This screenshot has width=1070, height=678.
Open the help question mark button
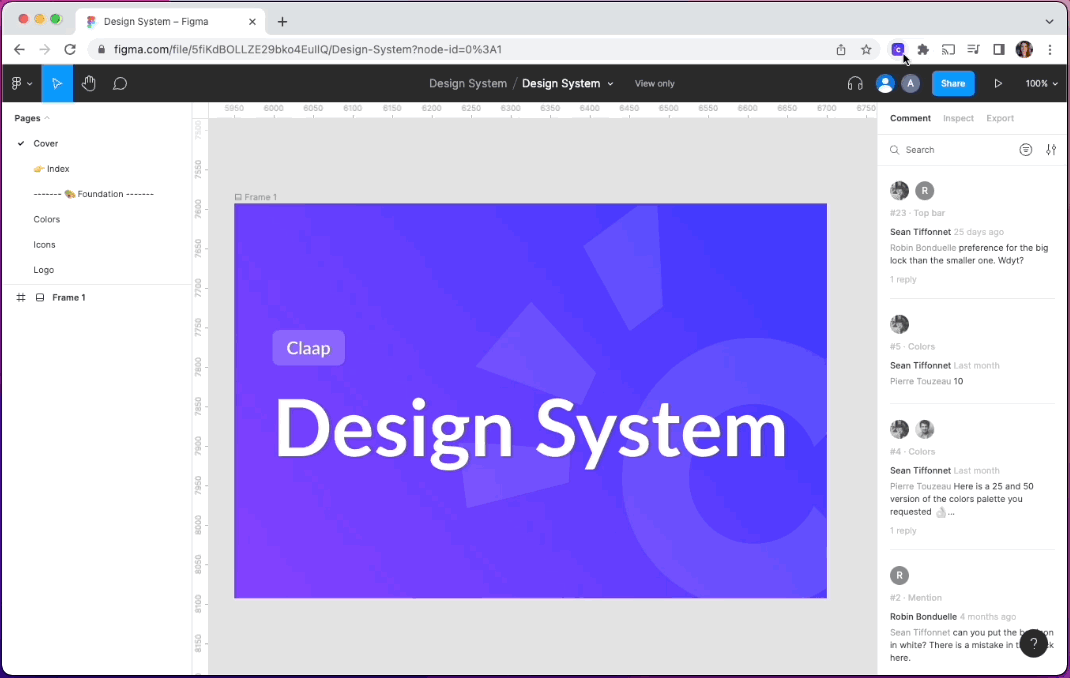coord(1033,643)
